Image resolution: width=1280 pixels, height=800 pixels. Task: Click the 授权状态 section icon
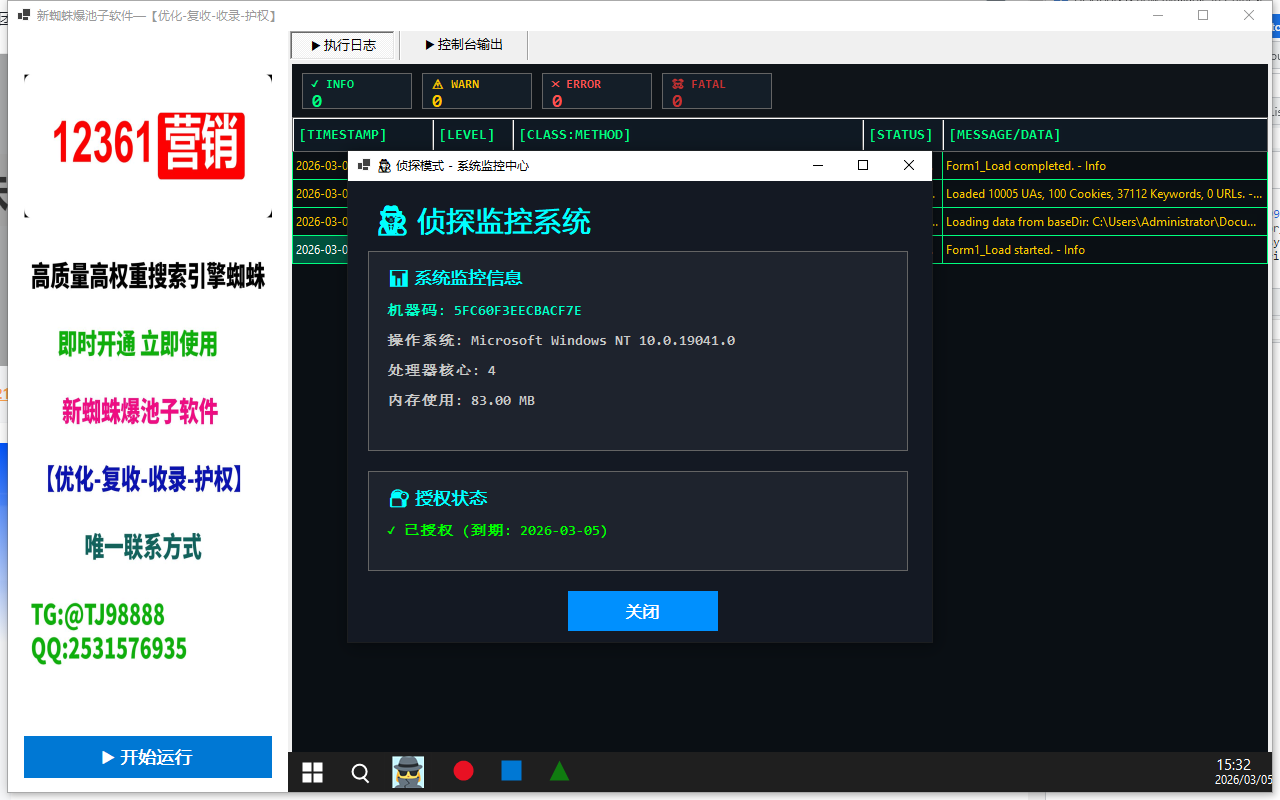398,498
